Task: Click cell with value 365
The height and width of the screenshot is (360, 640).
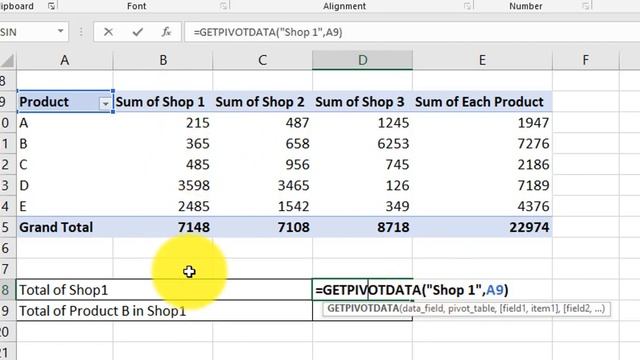Action: (x=163, y=144)
